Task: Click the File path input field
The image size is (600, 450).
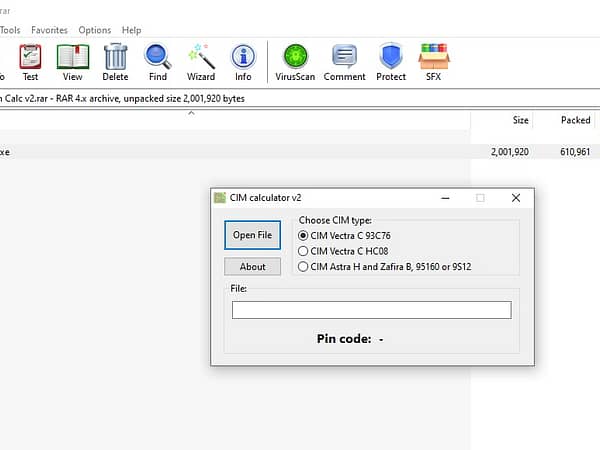Action: click(372, 310)
